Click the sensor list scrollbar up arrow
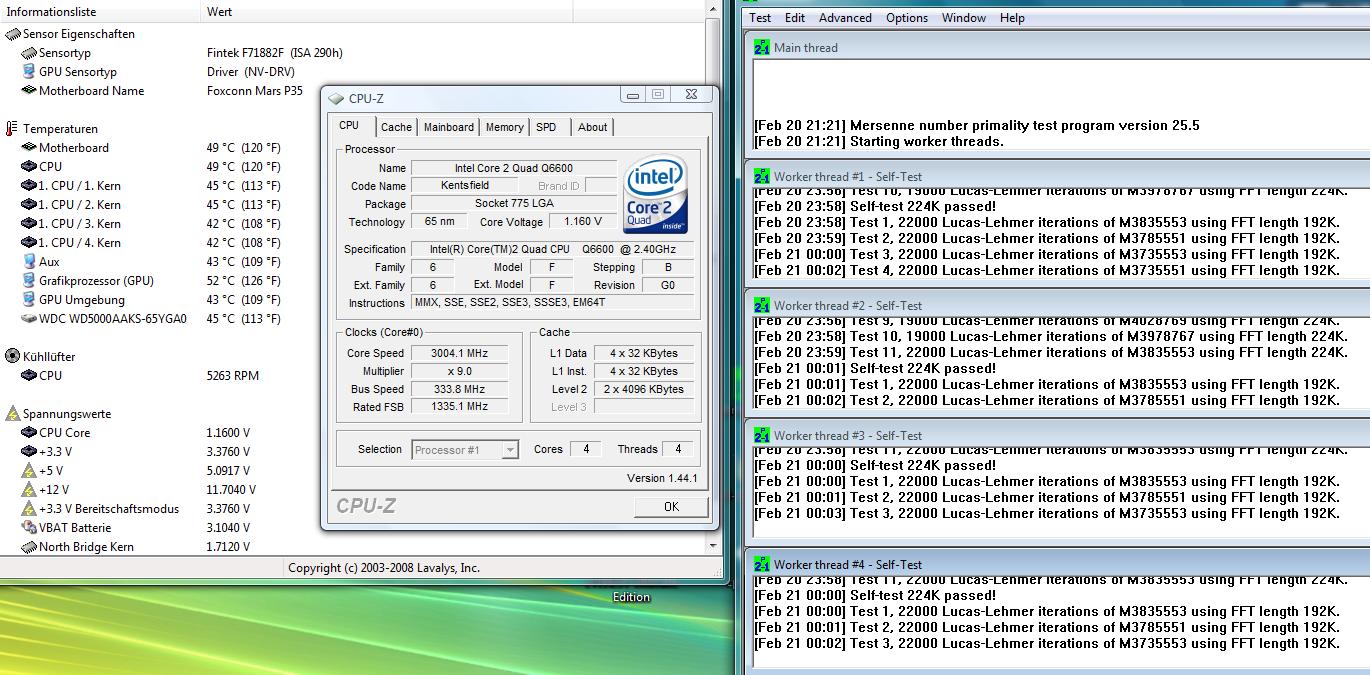 (712, 10)
